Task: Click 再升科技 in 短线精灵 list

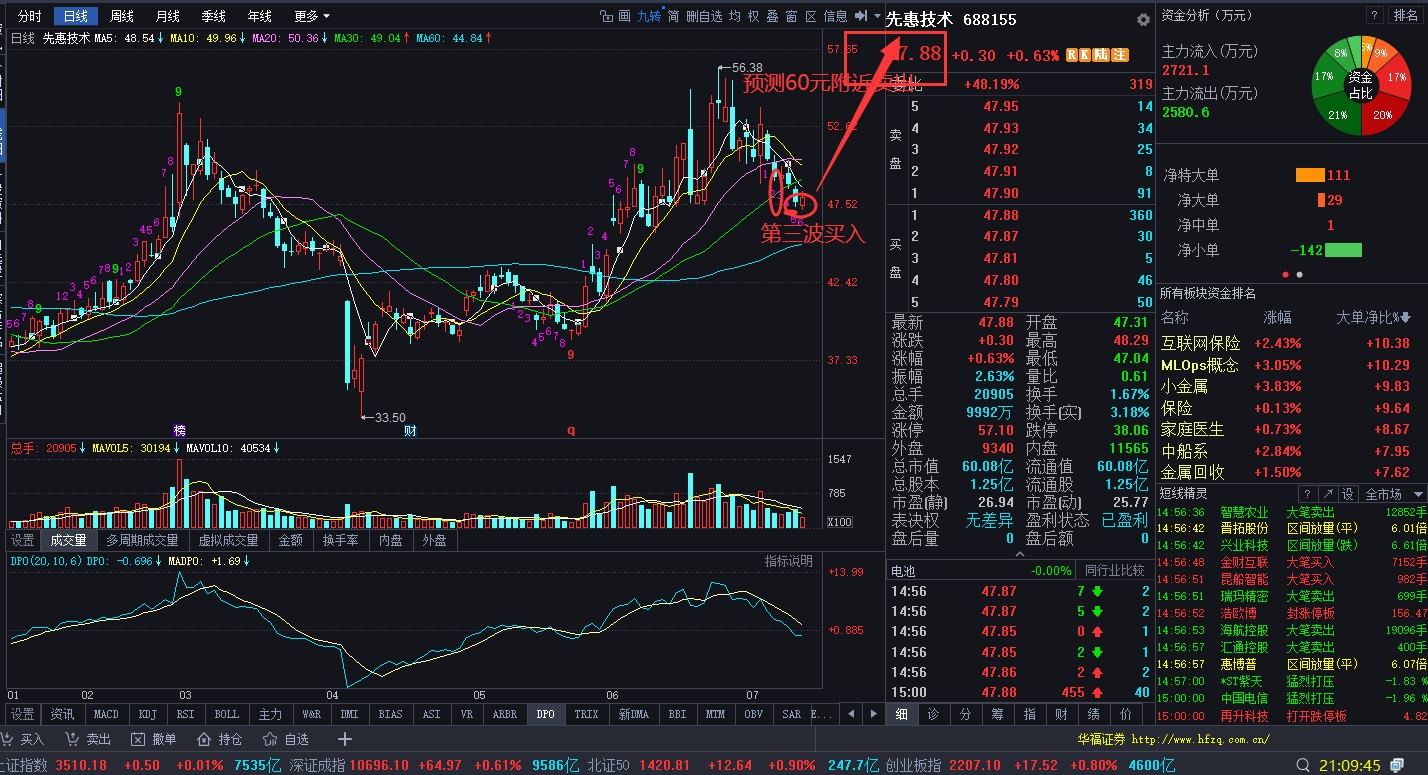Action: click(1244, 716)
